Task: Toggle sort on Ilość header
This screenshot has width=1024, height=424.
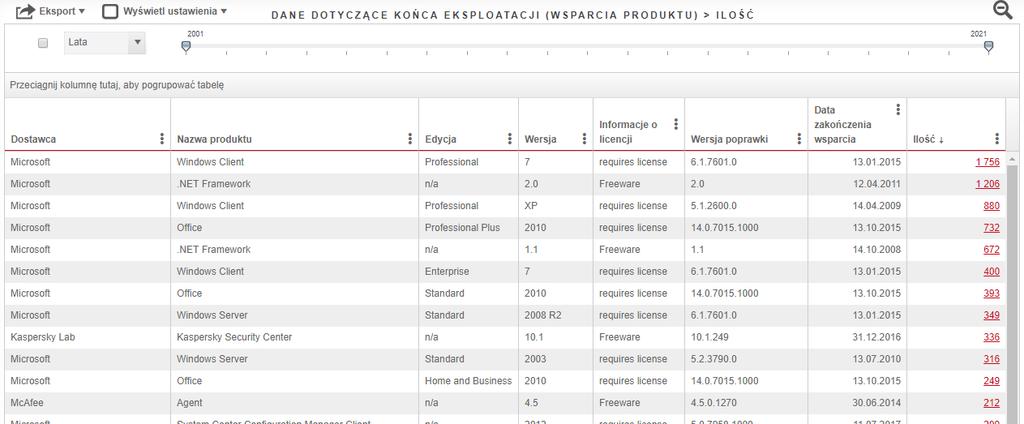Action: [928, 139]
